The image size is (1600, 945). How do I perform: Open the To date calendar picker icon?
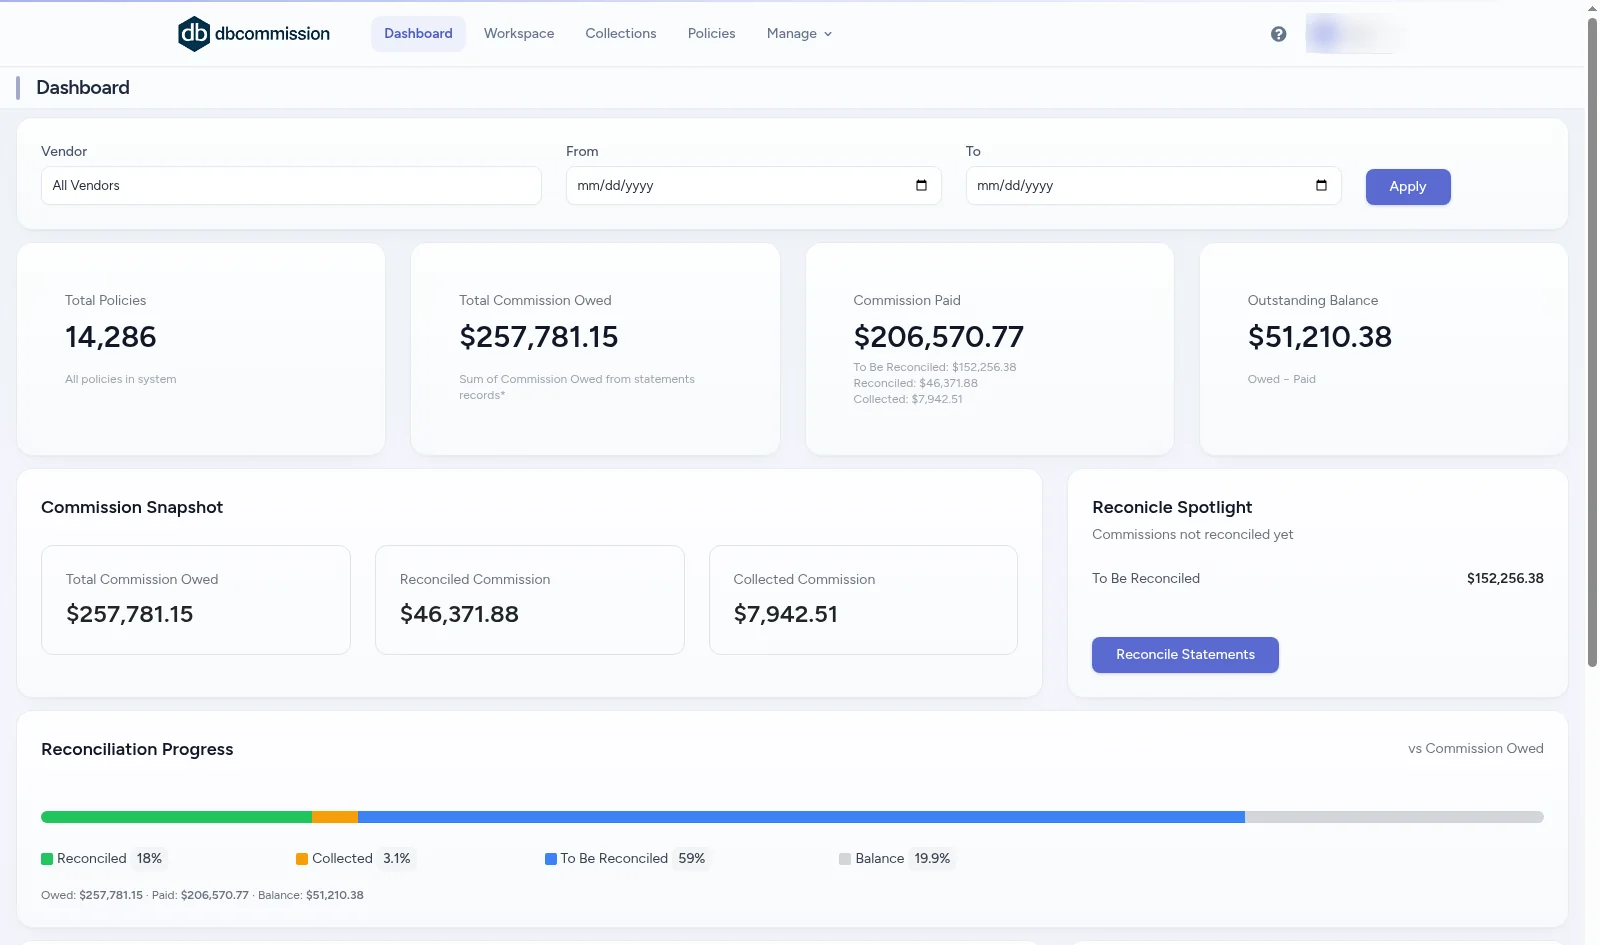click(x=1321, y=185)
